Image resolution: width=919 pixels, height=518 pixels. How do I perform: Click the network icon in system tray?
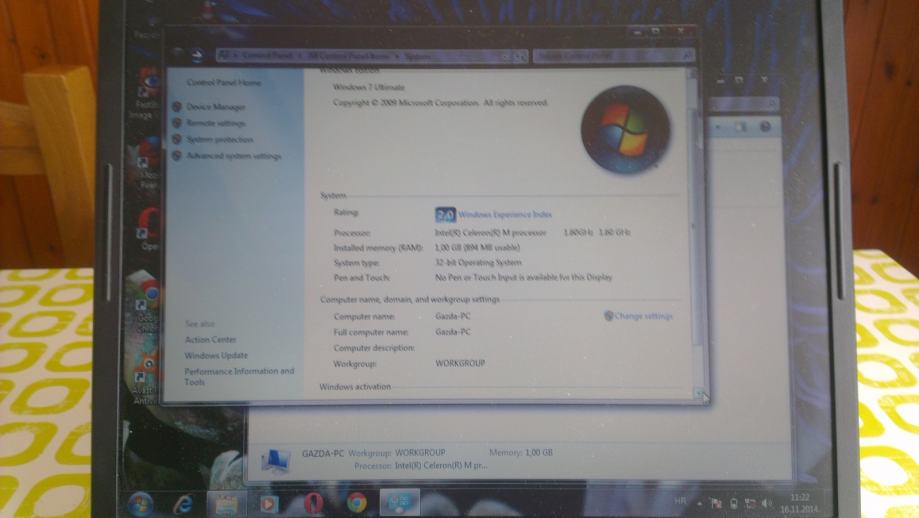(x=750, y=503)
